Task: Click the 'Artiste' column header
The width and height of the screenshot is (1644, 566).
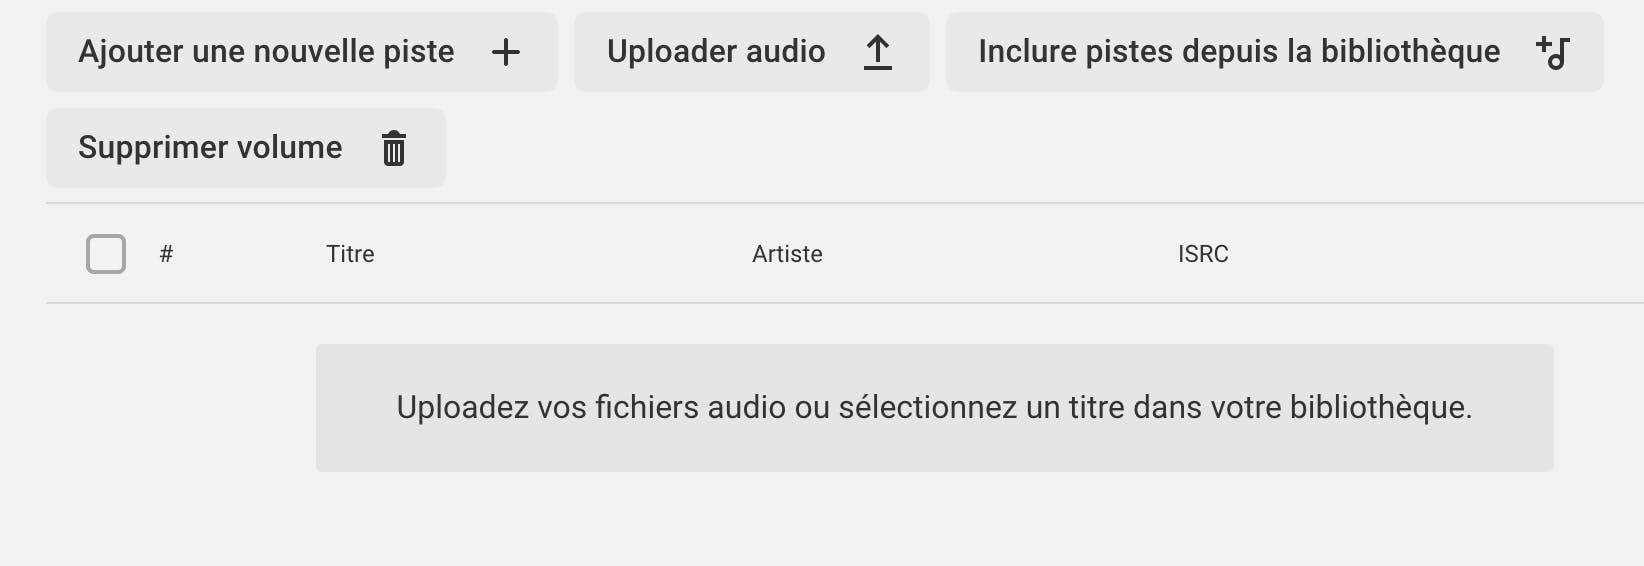Action: [787, 254]
